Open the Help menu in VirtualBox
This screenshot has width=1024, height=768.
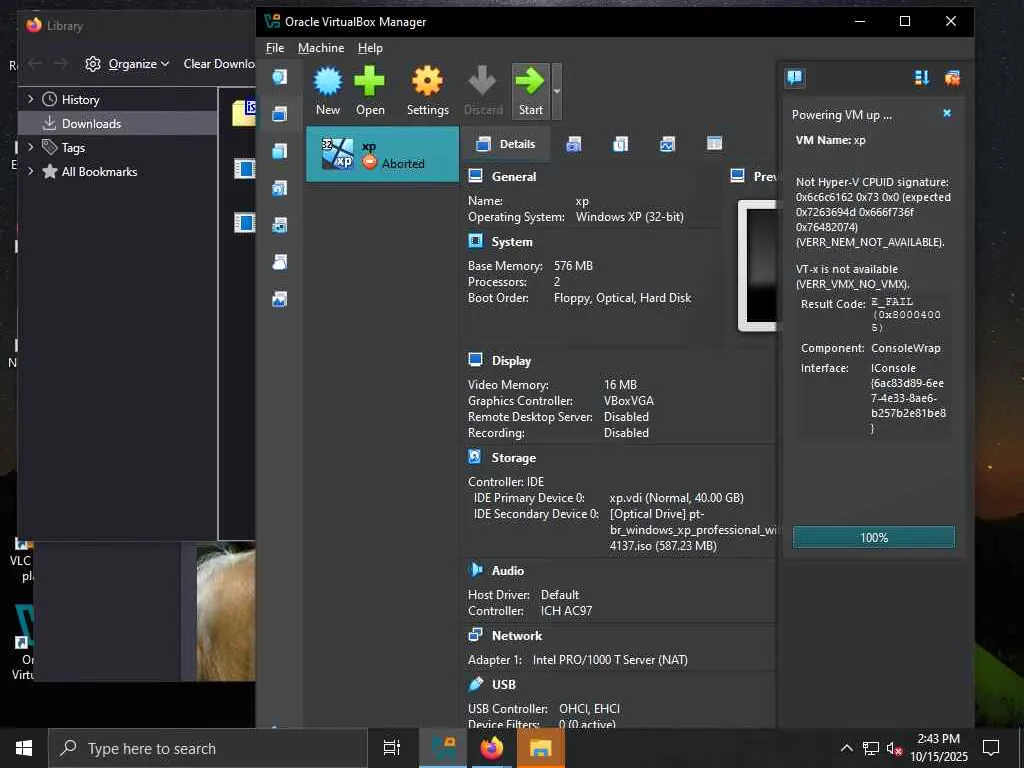click(370, 48)
